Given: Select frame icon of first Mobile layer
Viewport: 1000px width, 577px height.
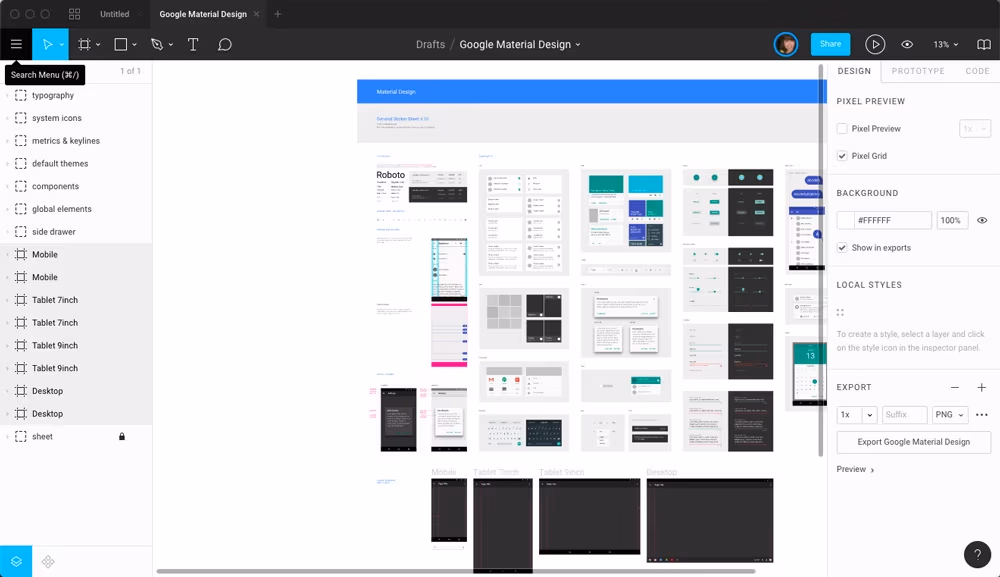Looking at the screenshot, I should pyautogui.click(x=20, y=254).
